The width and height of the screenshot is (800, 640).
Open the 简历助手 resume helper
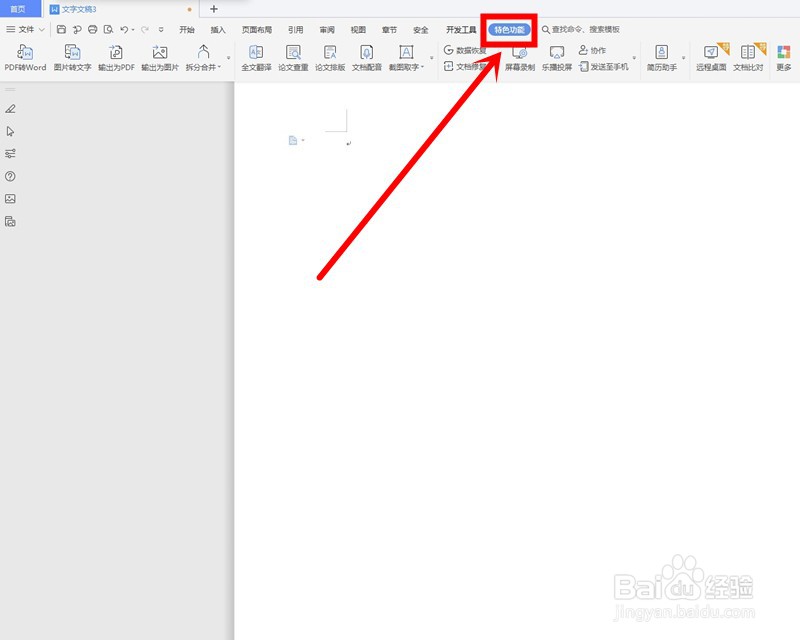(x=662, y=57)
